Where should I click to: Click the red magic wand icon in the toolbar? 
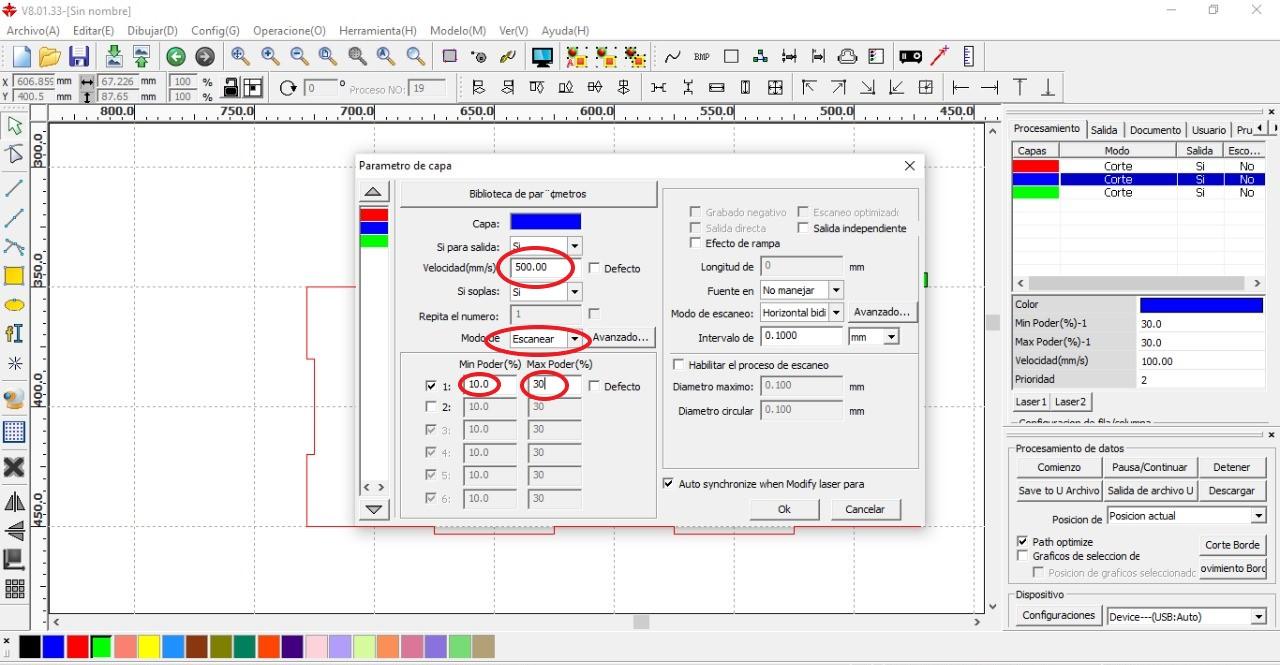point(939,56)
